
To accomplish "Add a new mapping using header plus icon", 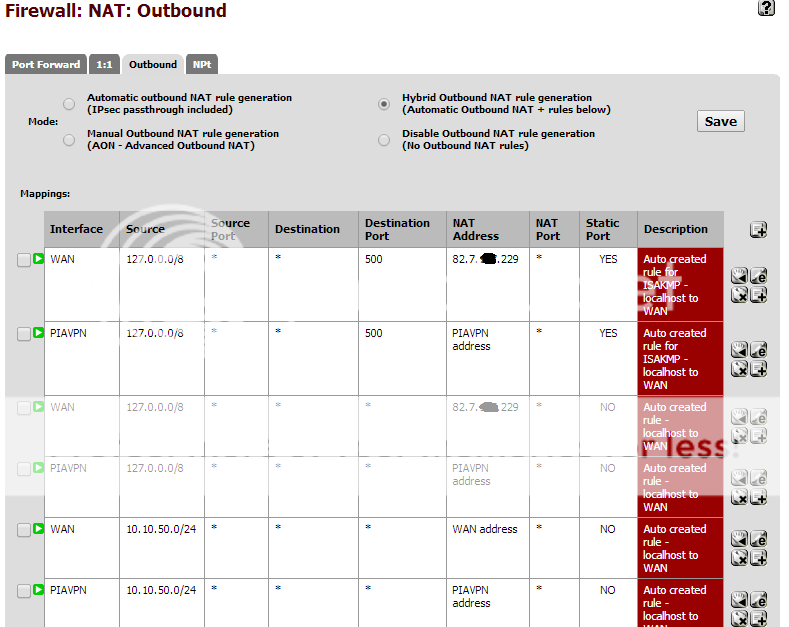I will (x=758, y=230).
